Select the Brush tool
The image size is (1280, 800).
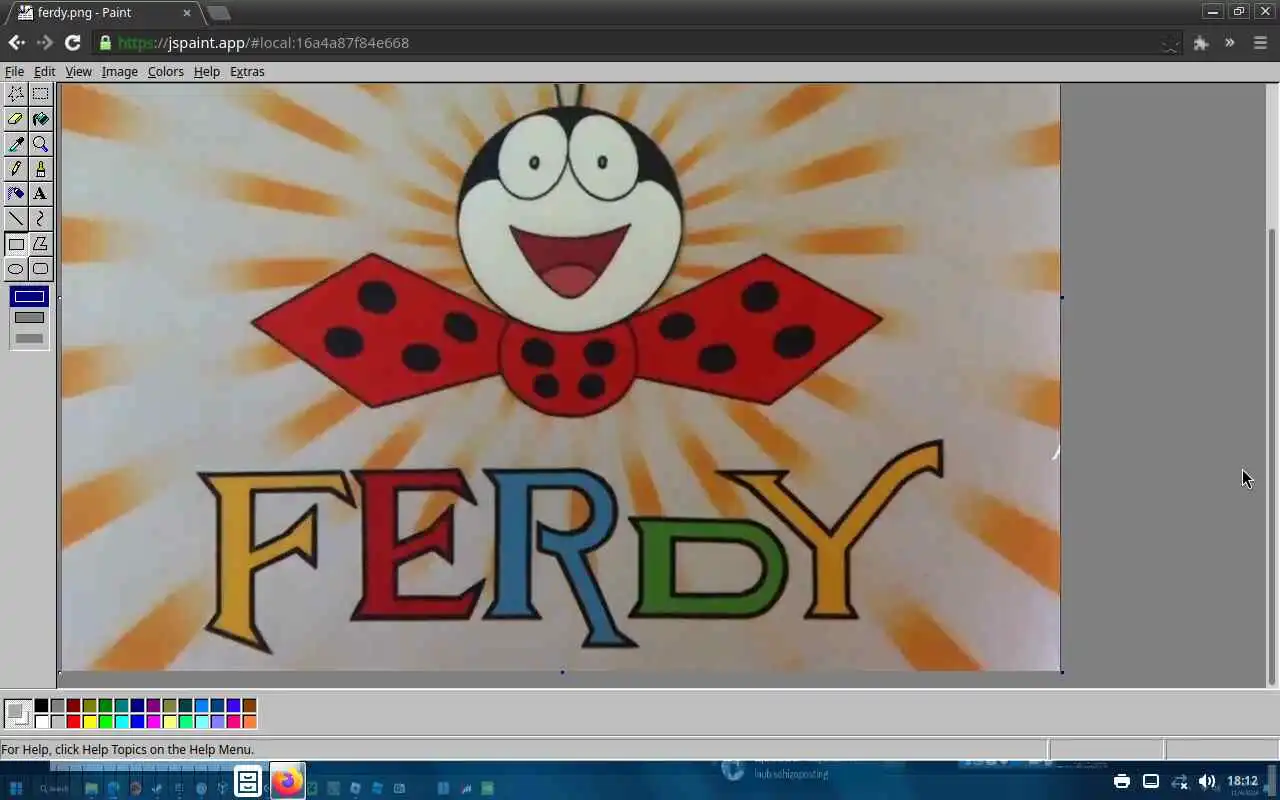(x=40, y=169)
